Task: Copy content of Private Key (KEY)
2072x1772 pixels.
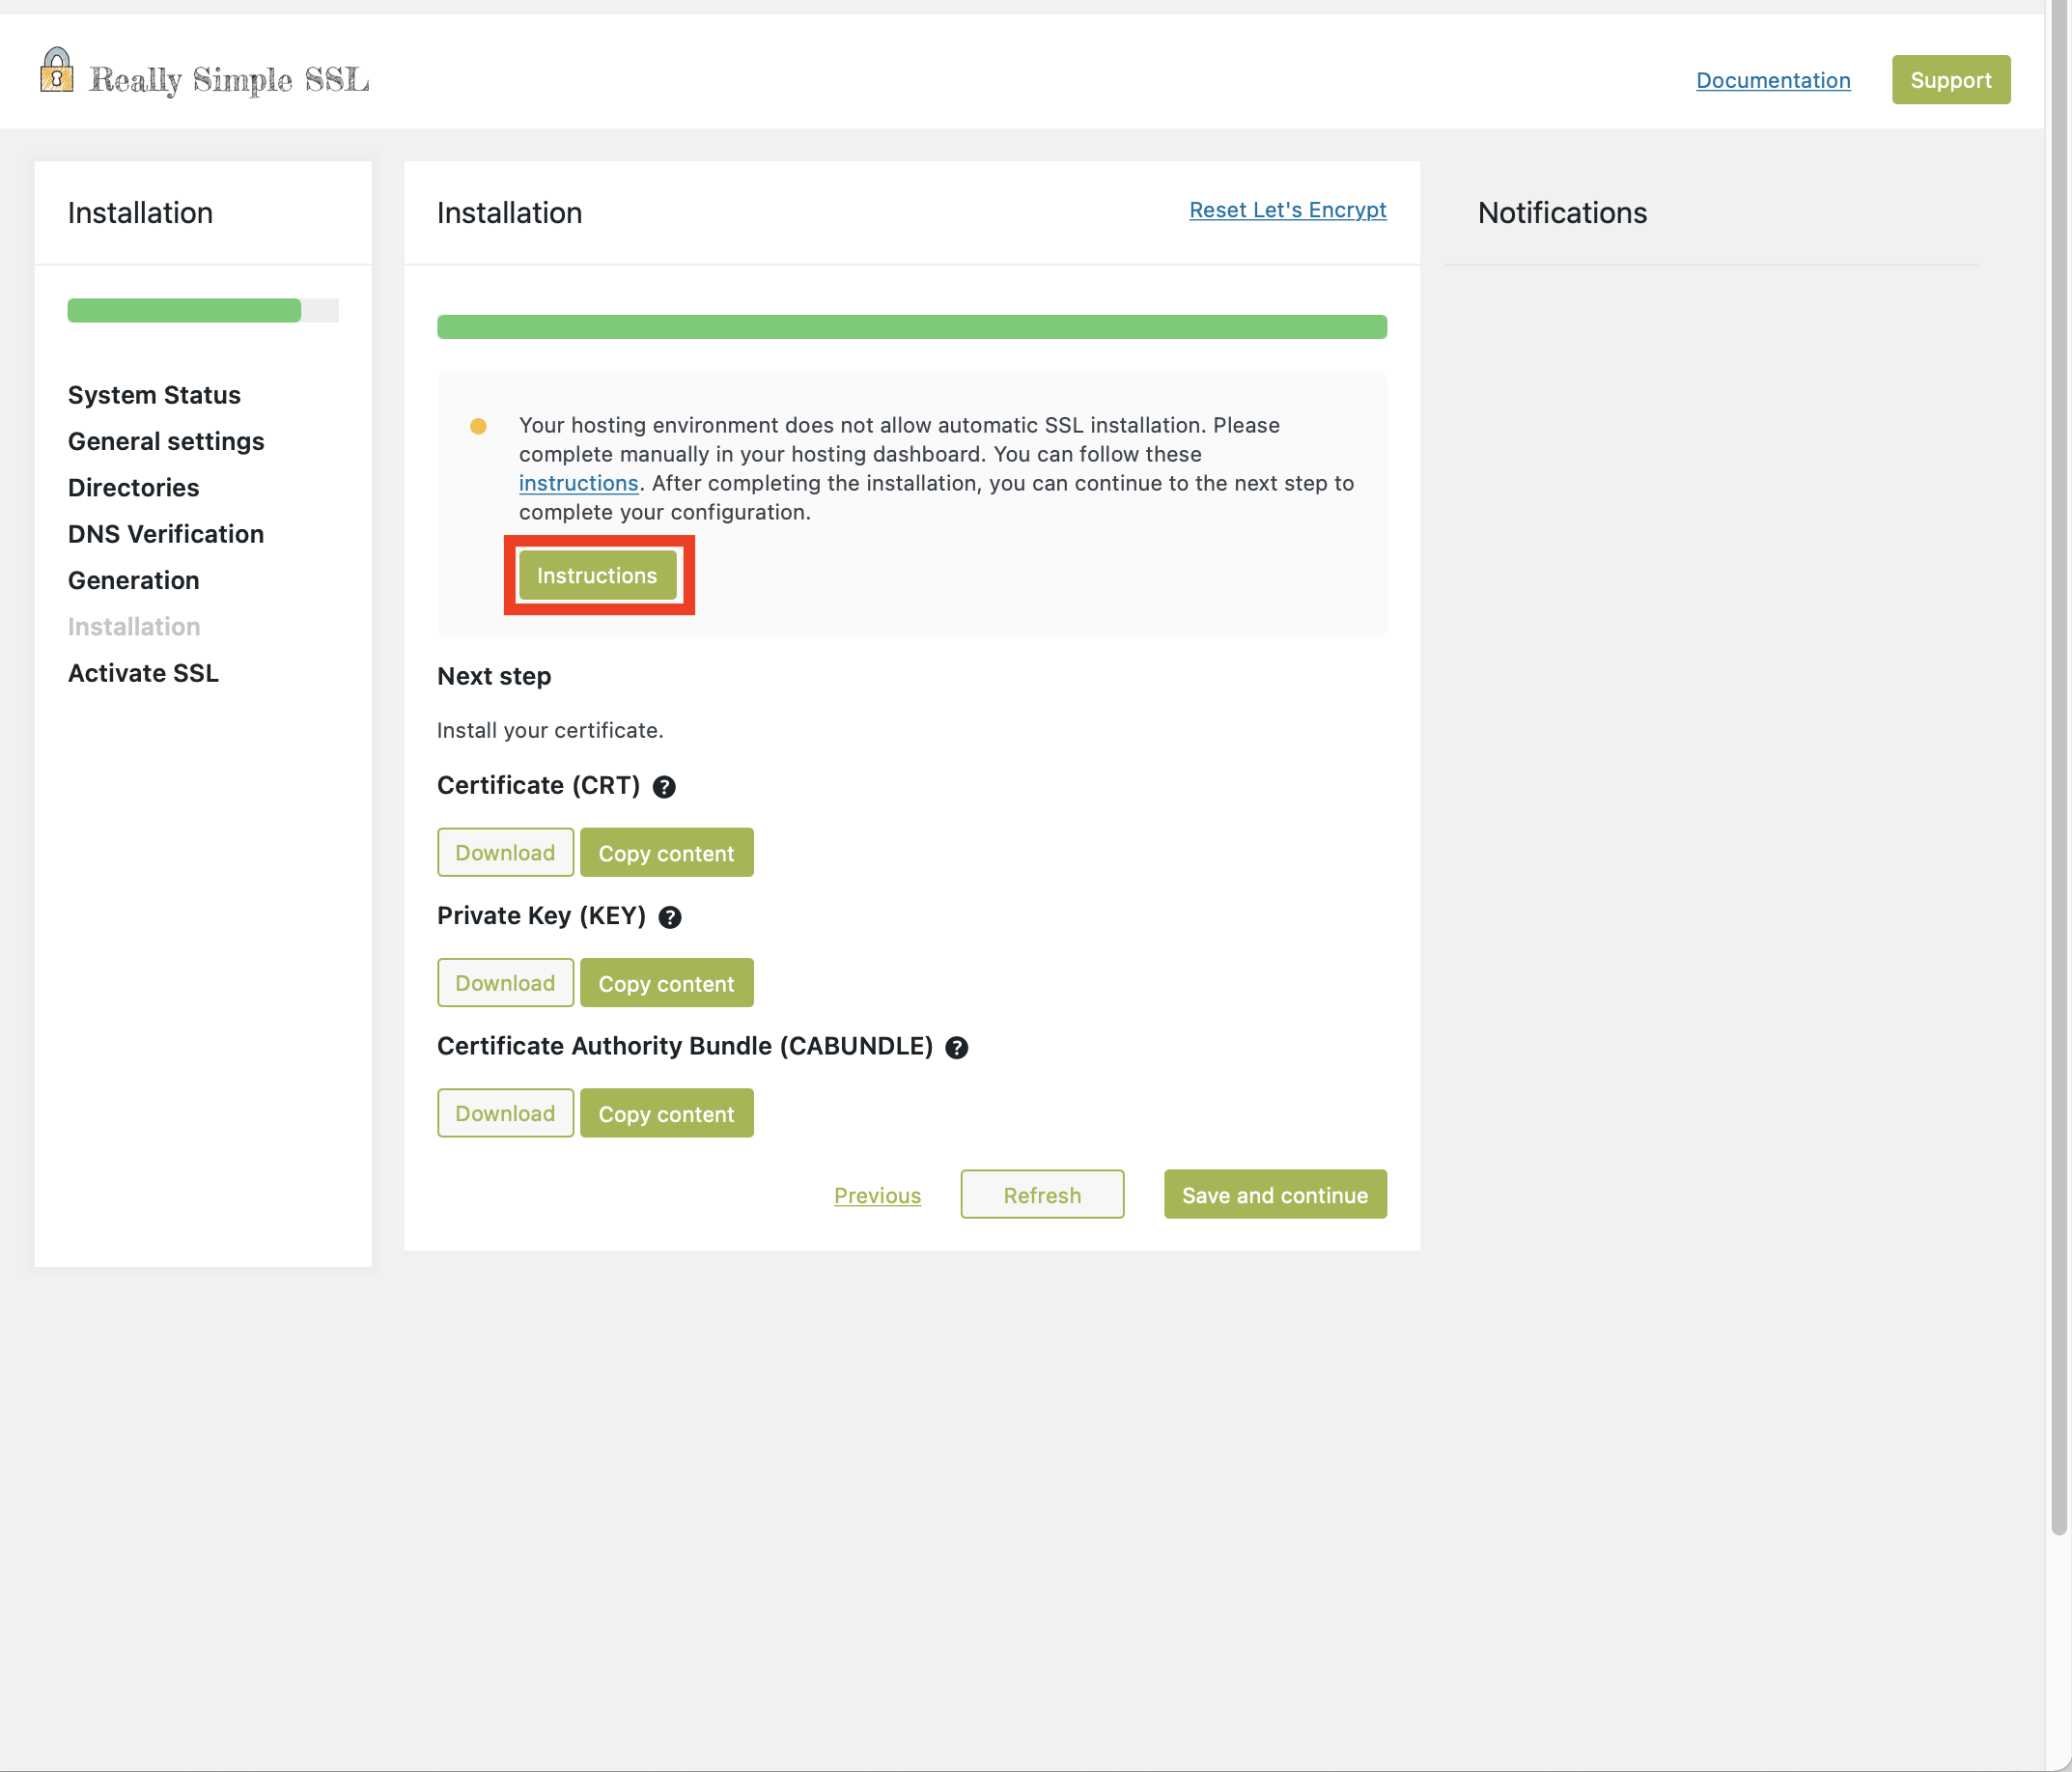Action: (x=666, y=982)
